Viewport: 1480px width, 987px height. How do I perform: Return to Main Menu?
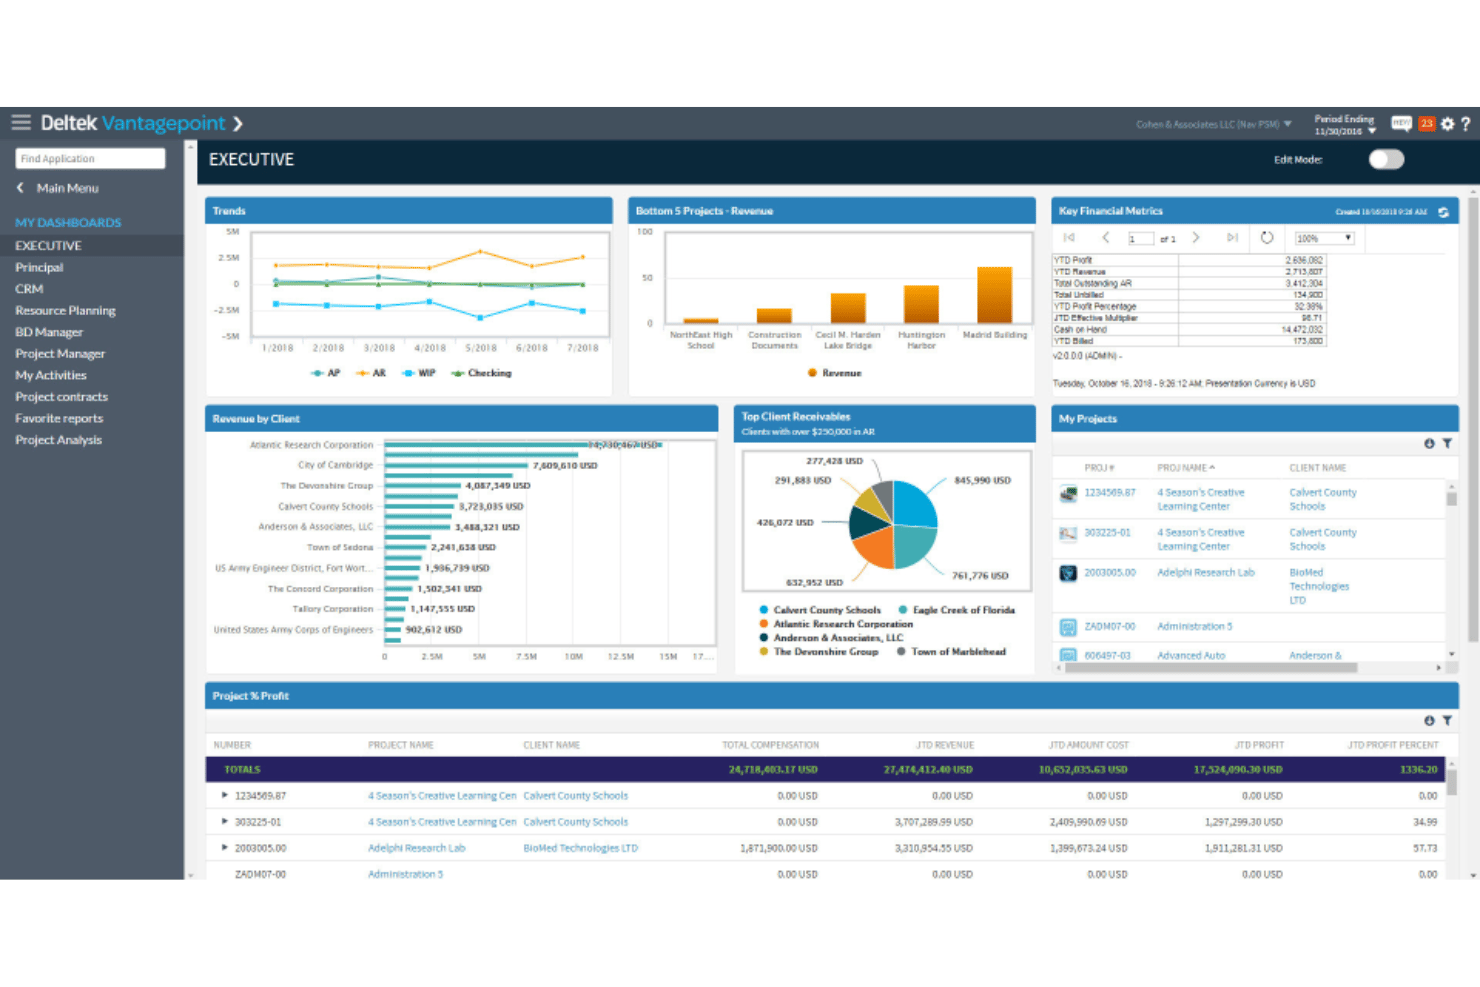tap(67, 188)
